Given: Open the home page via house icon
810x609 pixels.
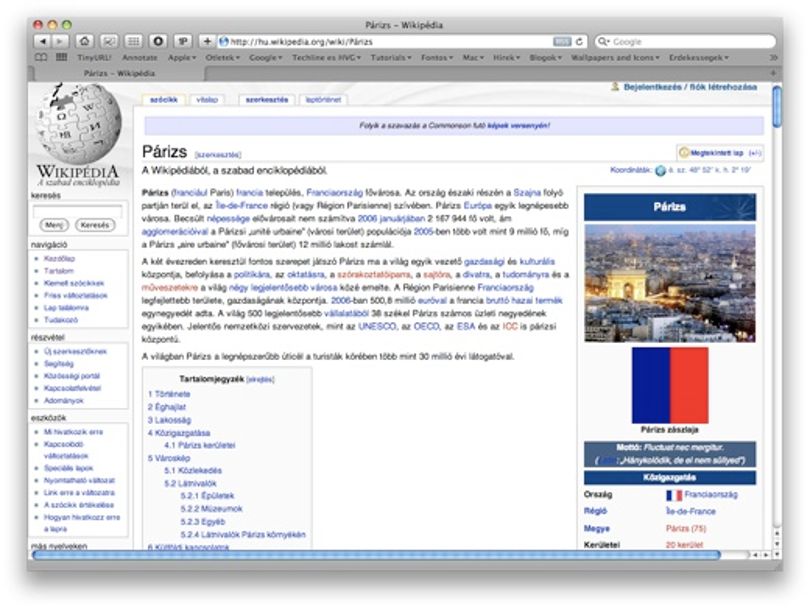Looking at the screenshot, I should pos(85,41).
